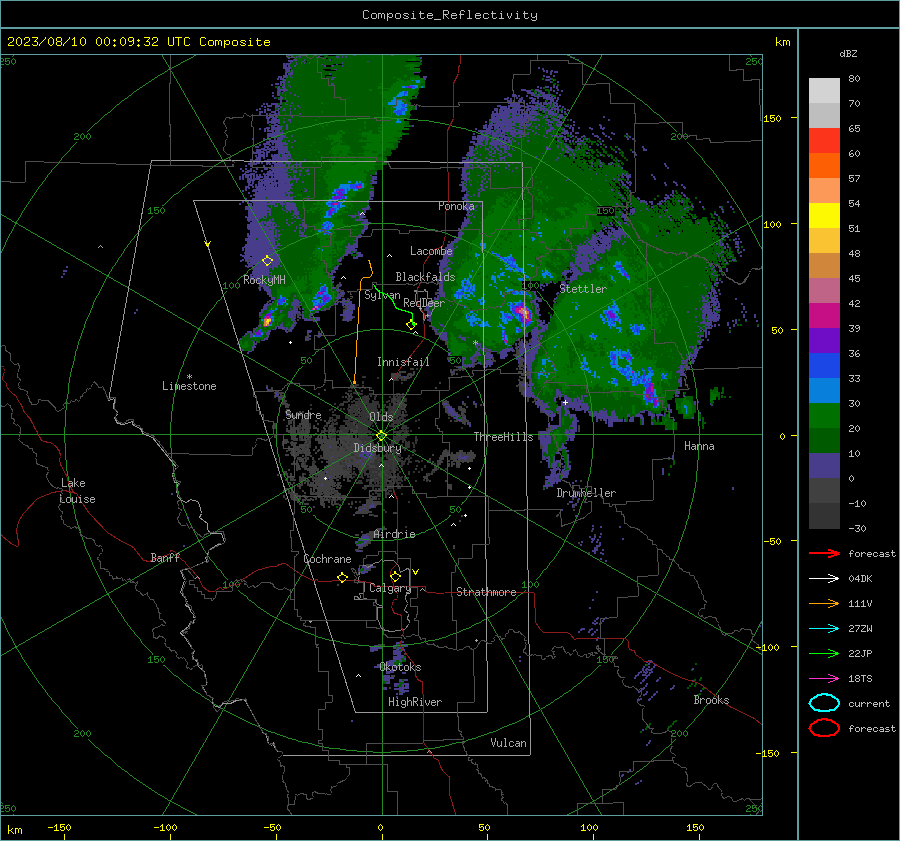Click the yellow V marker northeast of Calgary
This screenshot has width=900, height=841.
coord(416,572)
